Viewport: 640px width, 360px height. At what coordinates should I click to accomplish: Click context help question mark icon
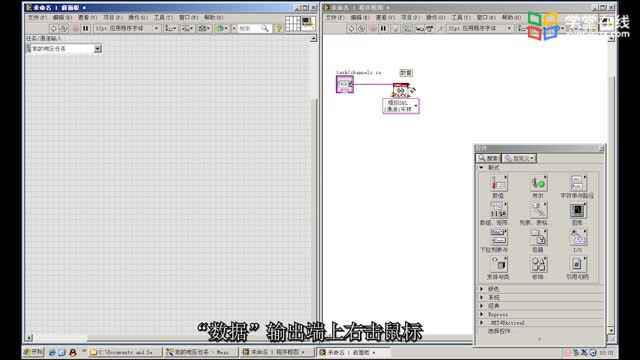point(279,28)
